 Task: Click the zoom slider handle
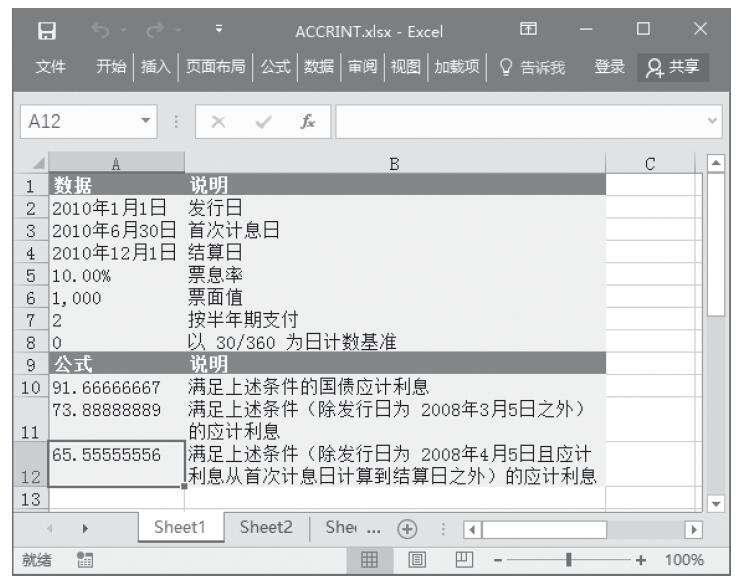click(569, 560)
